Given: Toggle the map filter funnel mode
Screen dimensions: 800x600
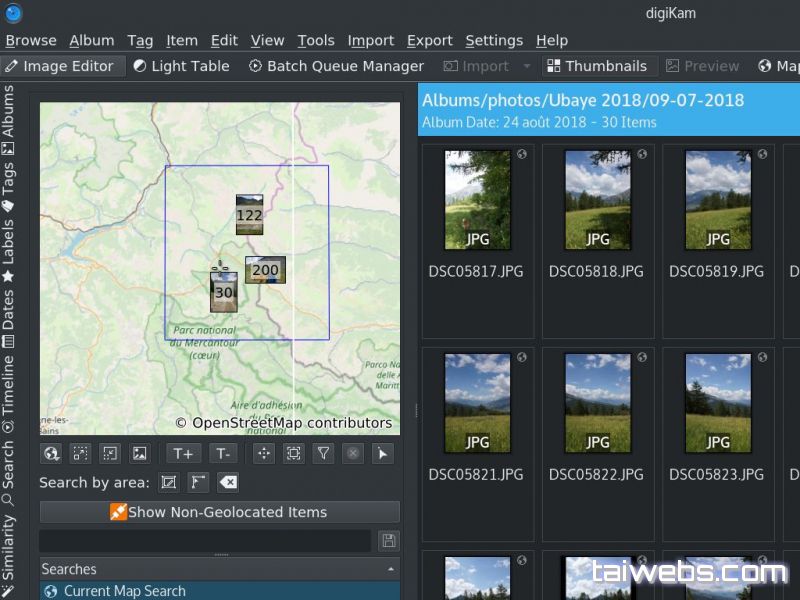Looking at the screenshot, I should coord(323,453).
